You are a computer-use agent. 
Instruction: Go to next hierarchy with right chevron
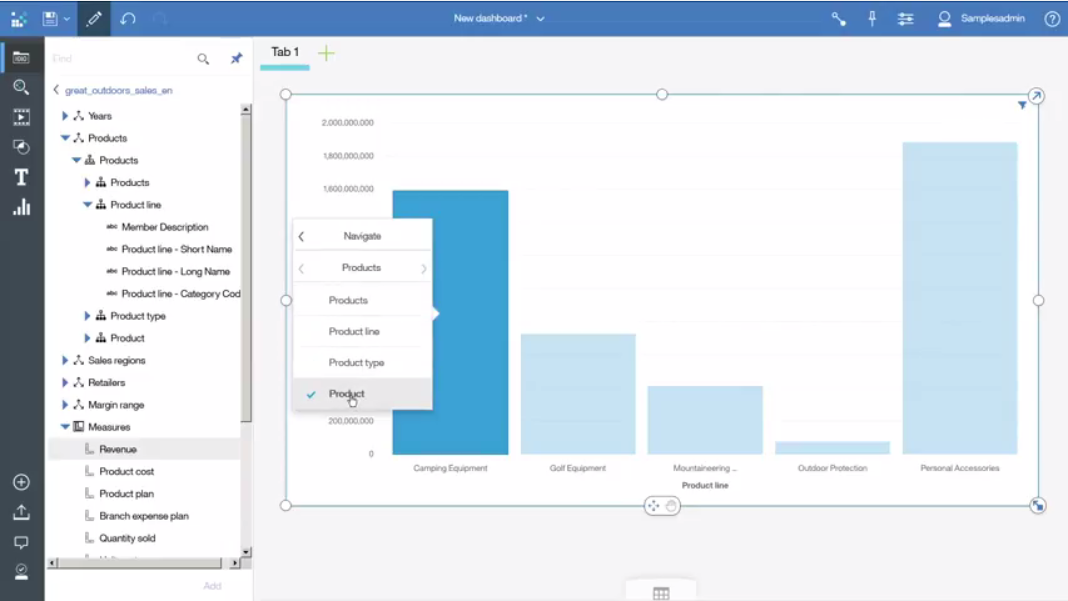(423, 268)
